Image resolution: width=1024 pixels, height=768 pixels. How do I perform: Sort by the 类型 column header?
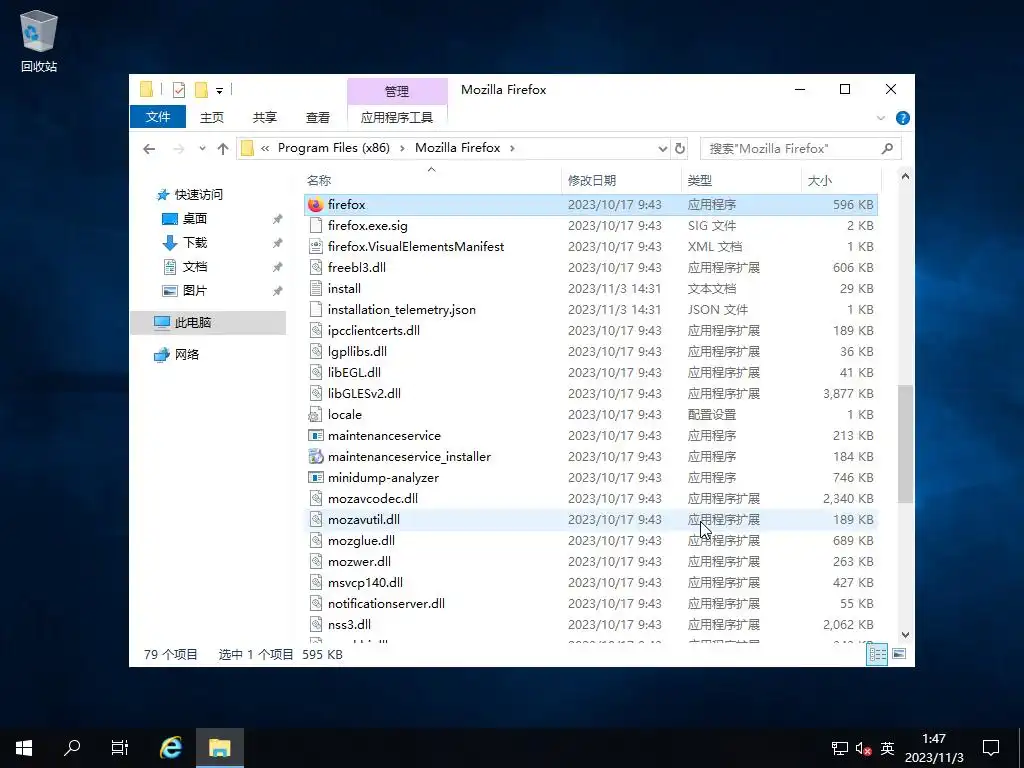pos(741,181)
